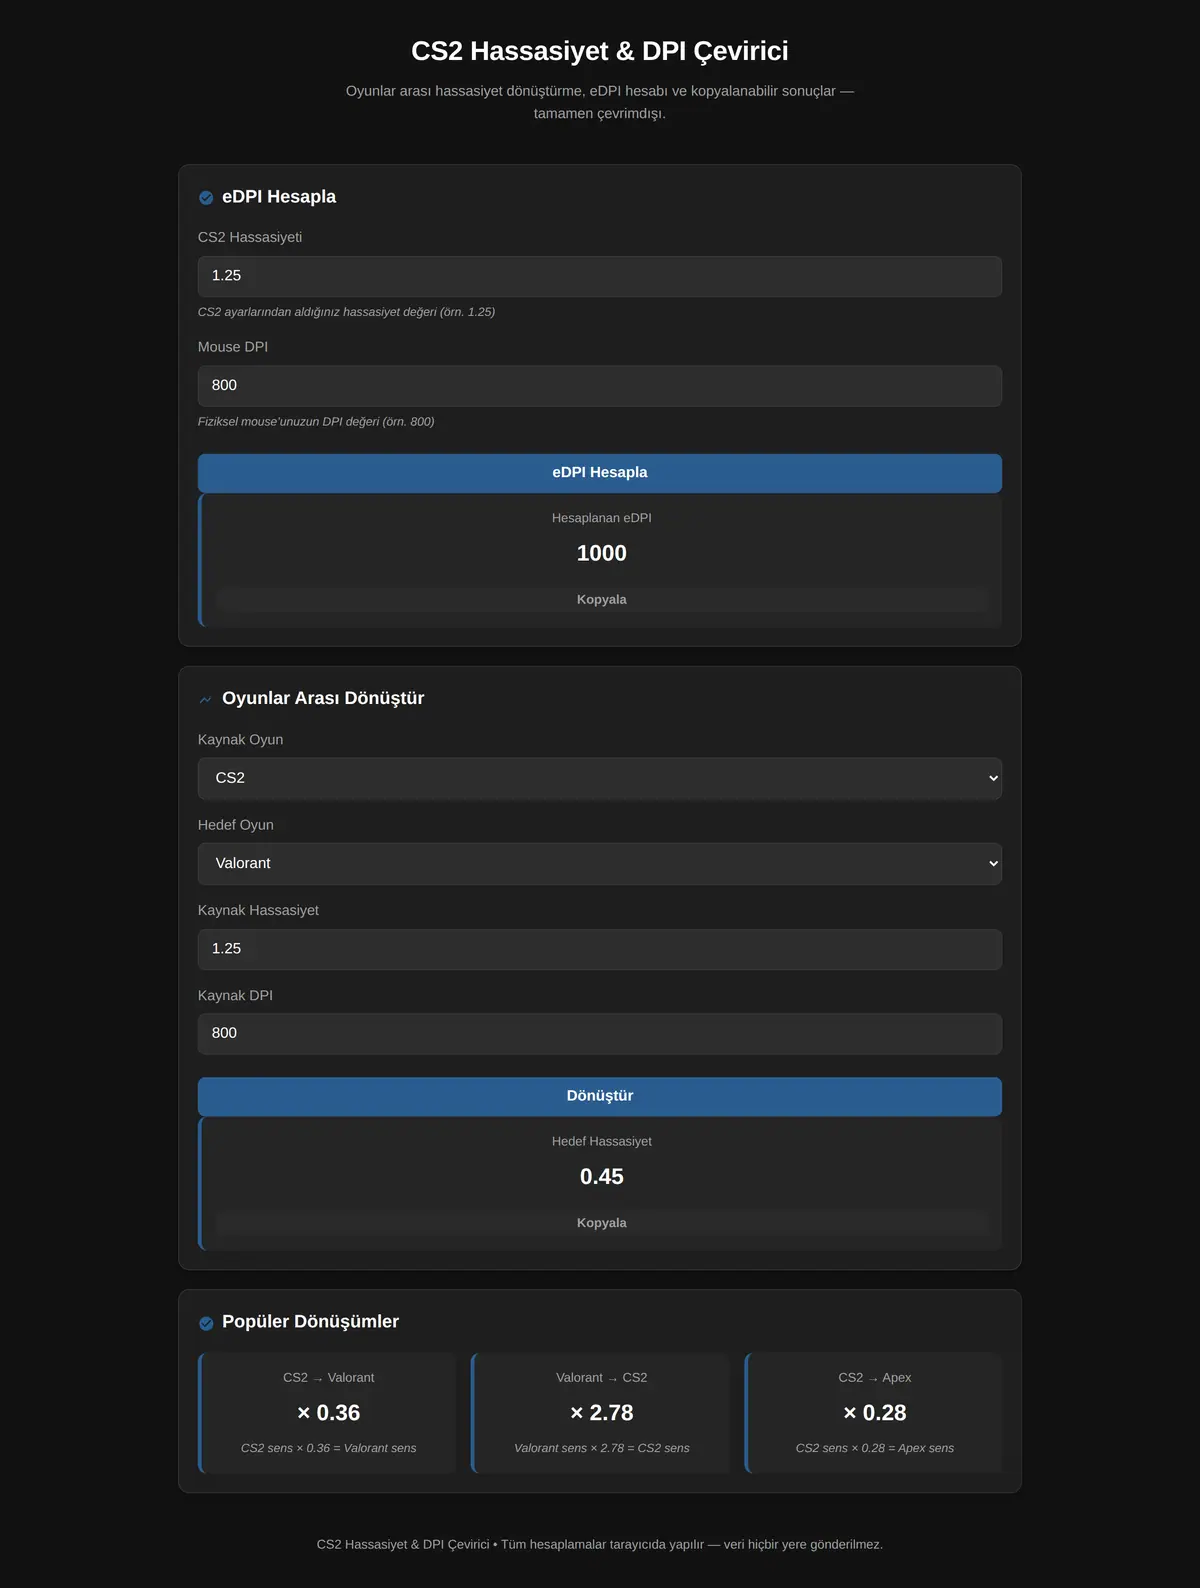Viewport: 1200px width, 1588px height.
Task: Click the Kaynak DPI input field
Action: [x=600, y=1034]
